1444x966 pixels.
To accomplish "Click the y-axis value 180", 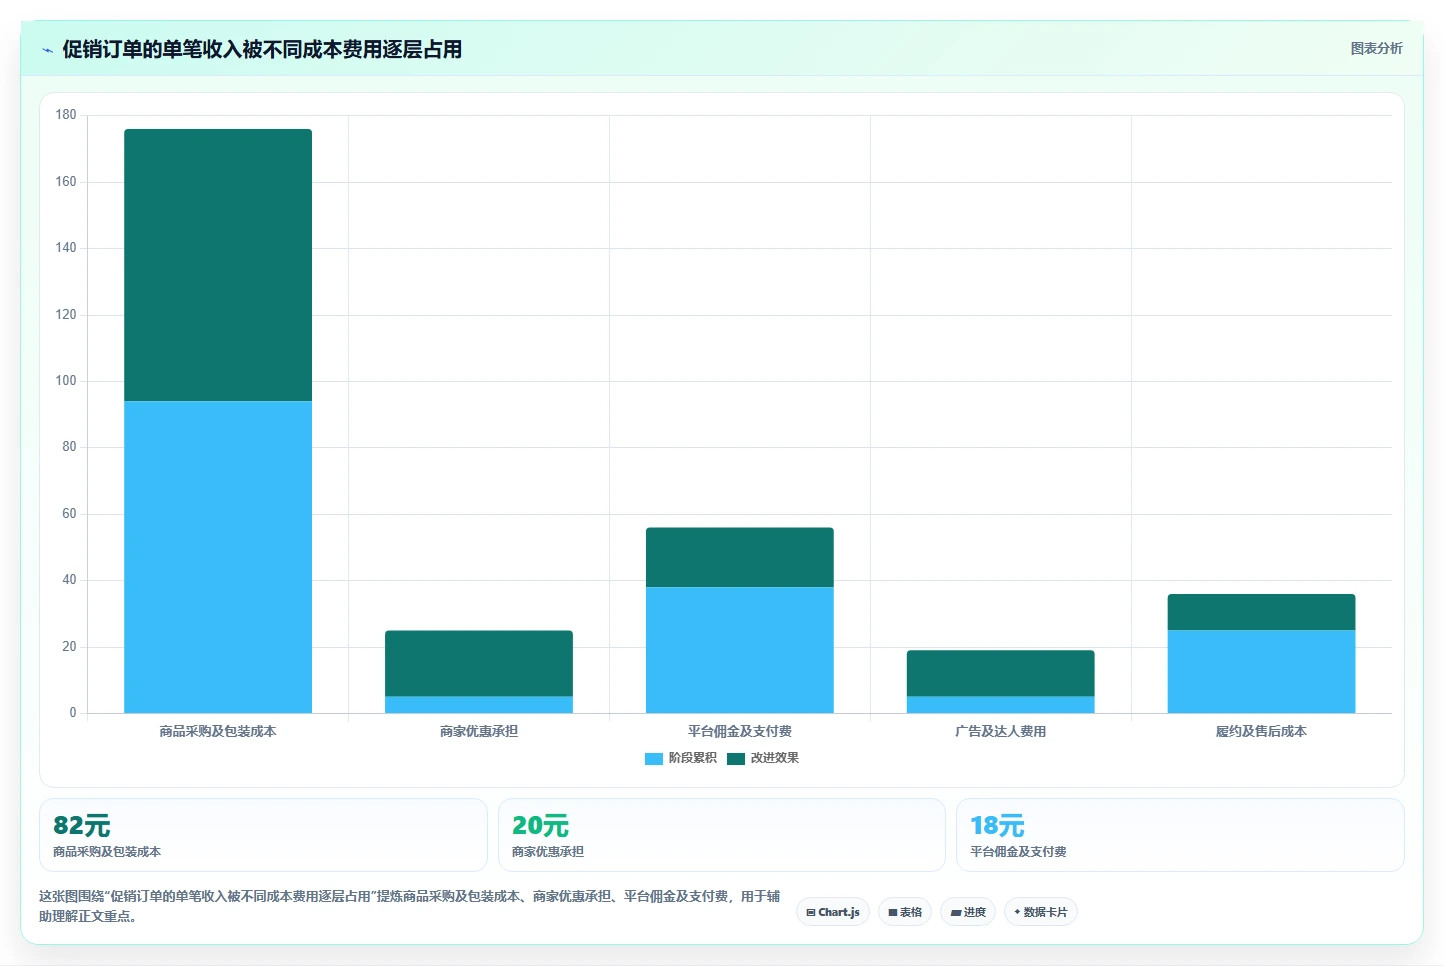I will pyautogui.click(x=66, y=115).
